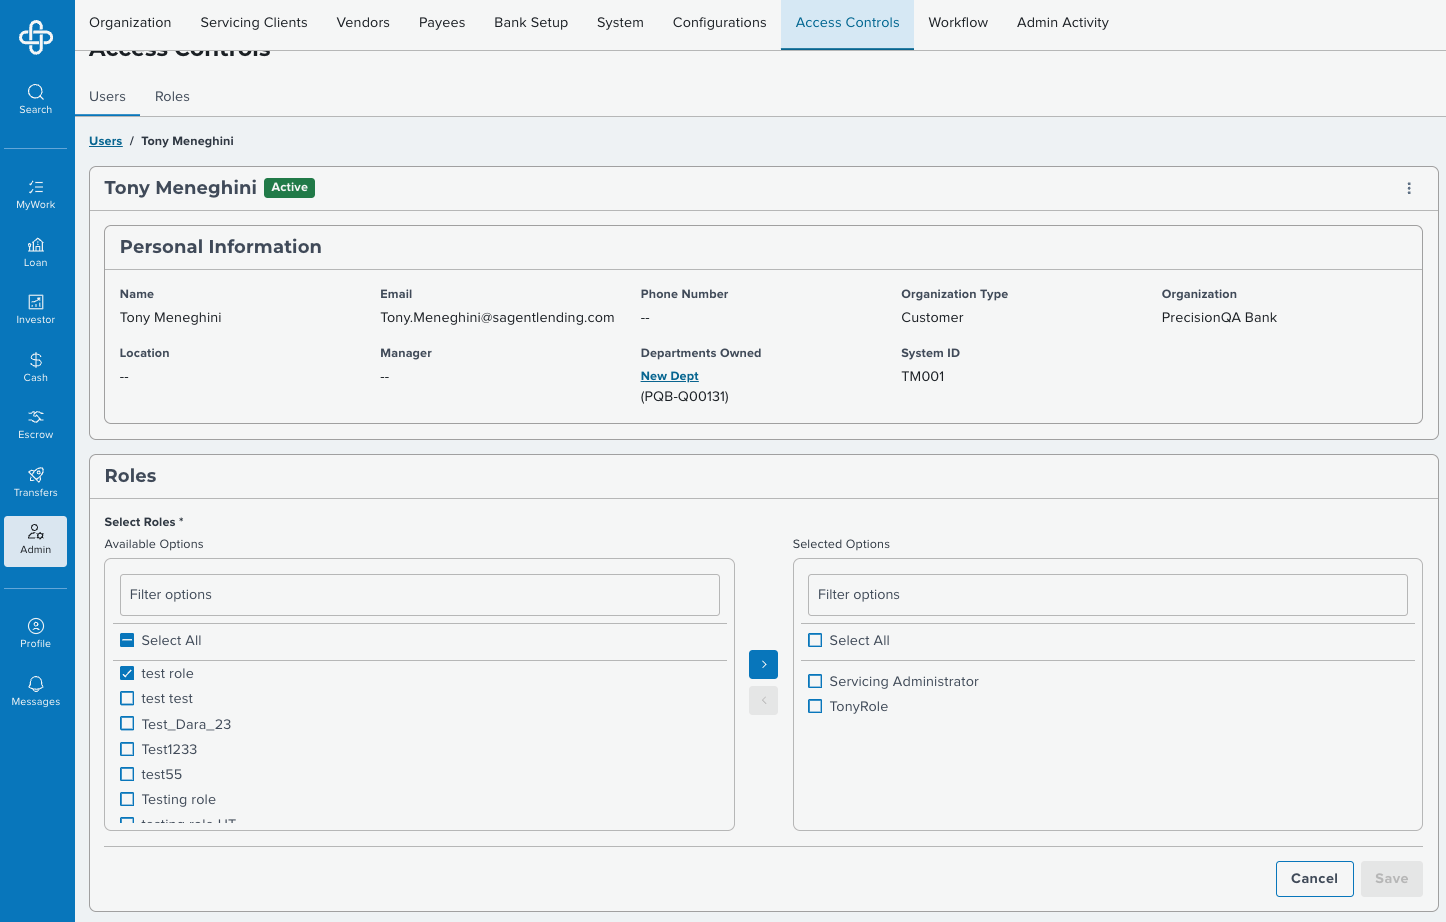Screen dimensions: 1446x922
Task: Check the Test_Dara_23 role
Action: pyautogui.click(x=127, y=723)
